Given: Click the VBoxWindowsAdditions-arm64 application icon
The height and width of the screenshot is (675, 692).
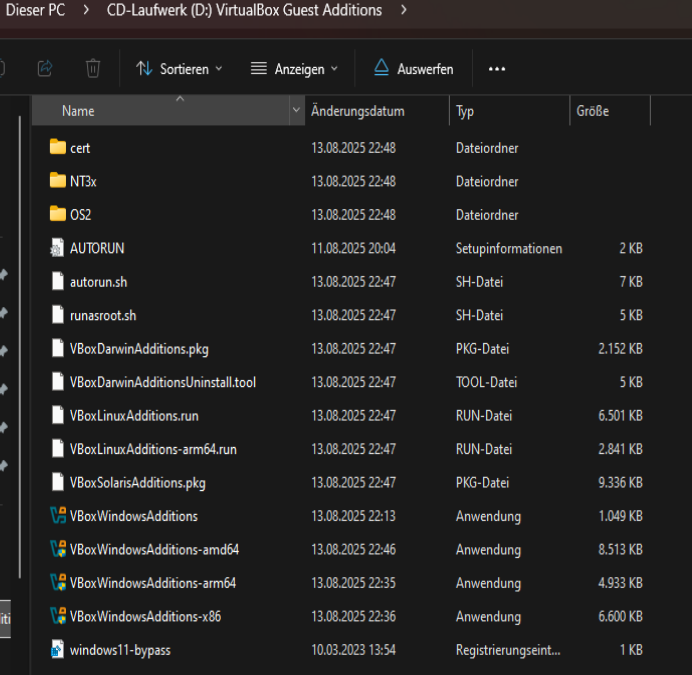Looking at the screenshot, I should (57, 583).
